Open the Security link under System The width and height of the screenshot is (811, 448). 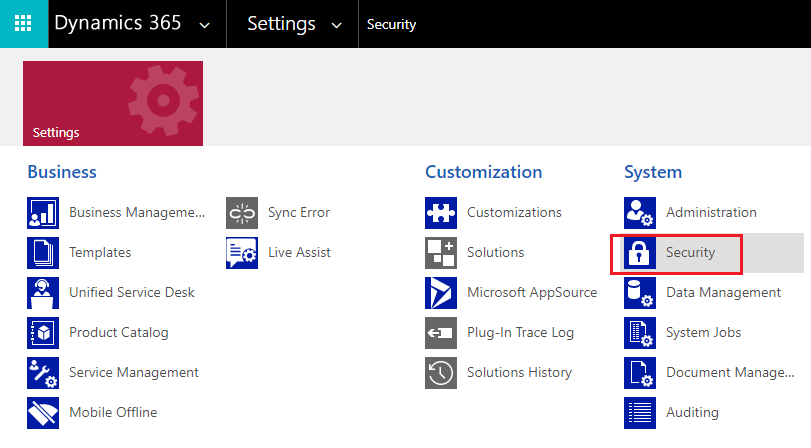[690, 252]
